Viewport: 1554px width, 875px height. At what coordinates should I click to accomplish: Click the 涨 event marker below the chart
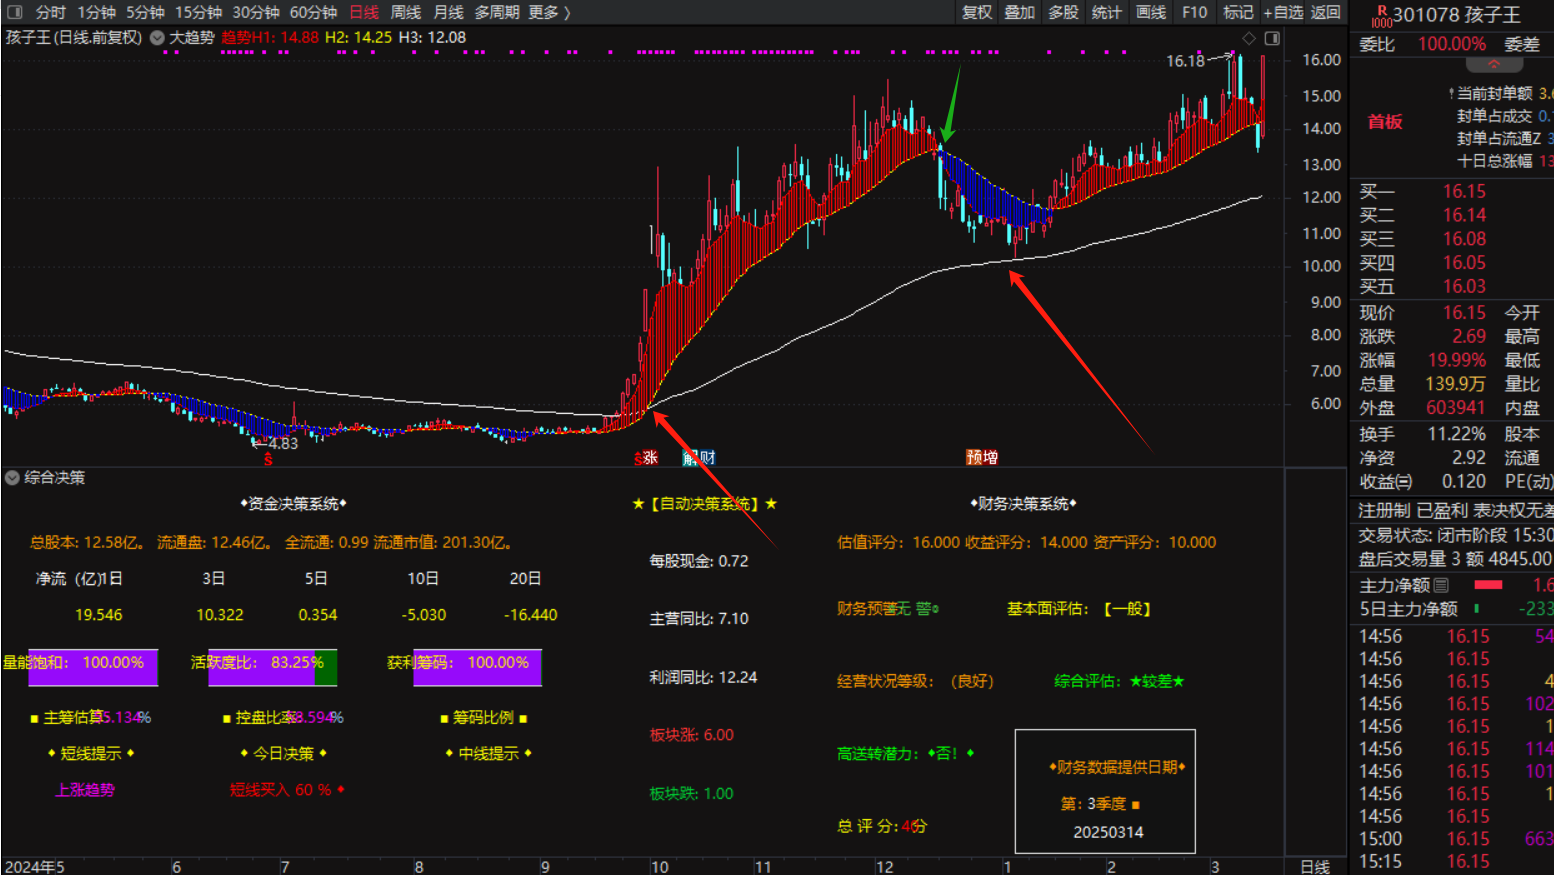(x=647, y=458)
